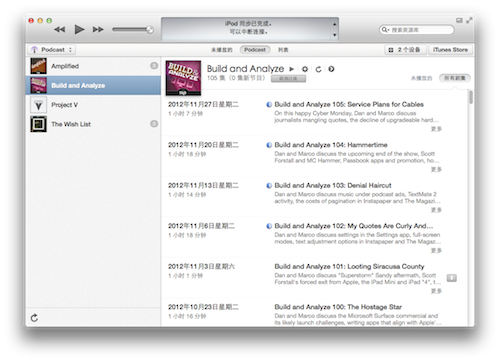Click date 2012年11月27日星期二
The image size is (500, 362).
[203, 104]
